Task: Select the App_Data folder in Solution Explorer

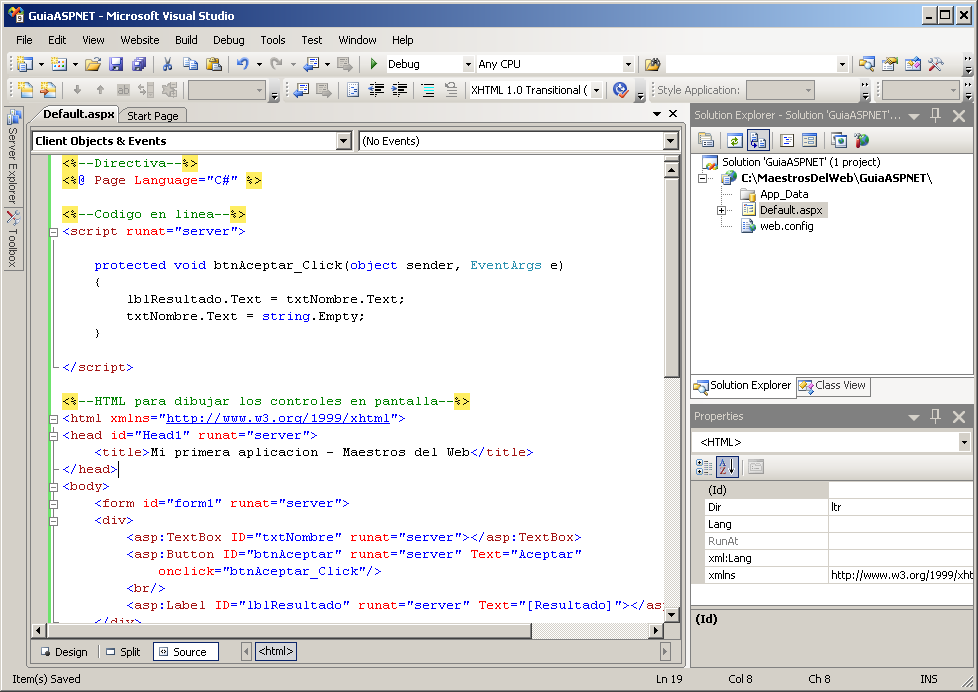Action: tap(784, 194)
